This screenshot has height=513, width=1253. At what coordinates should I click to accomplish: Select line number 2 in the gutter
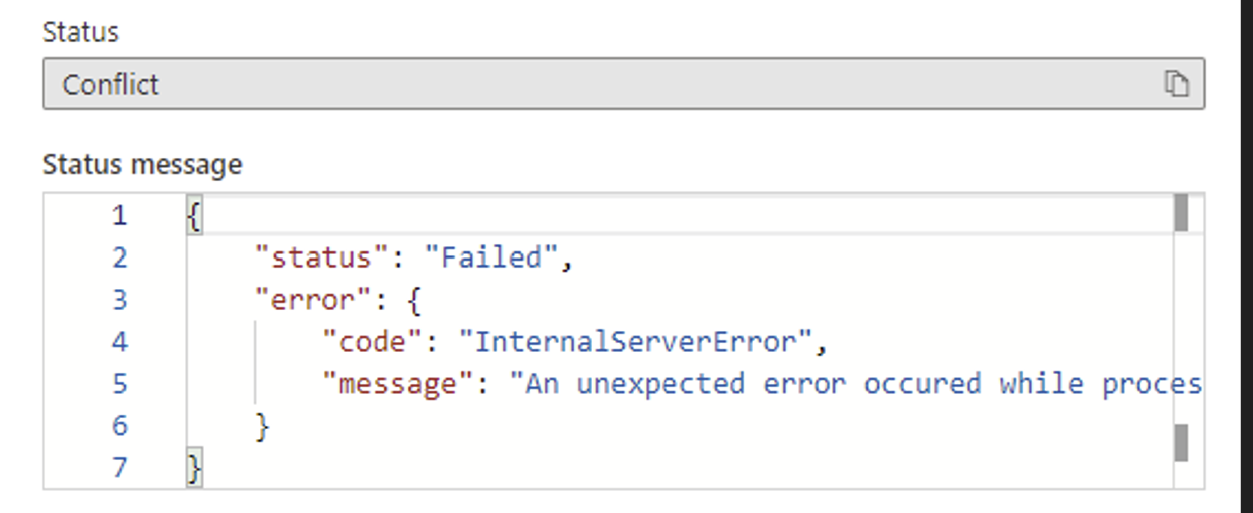120,258
